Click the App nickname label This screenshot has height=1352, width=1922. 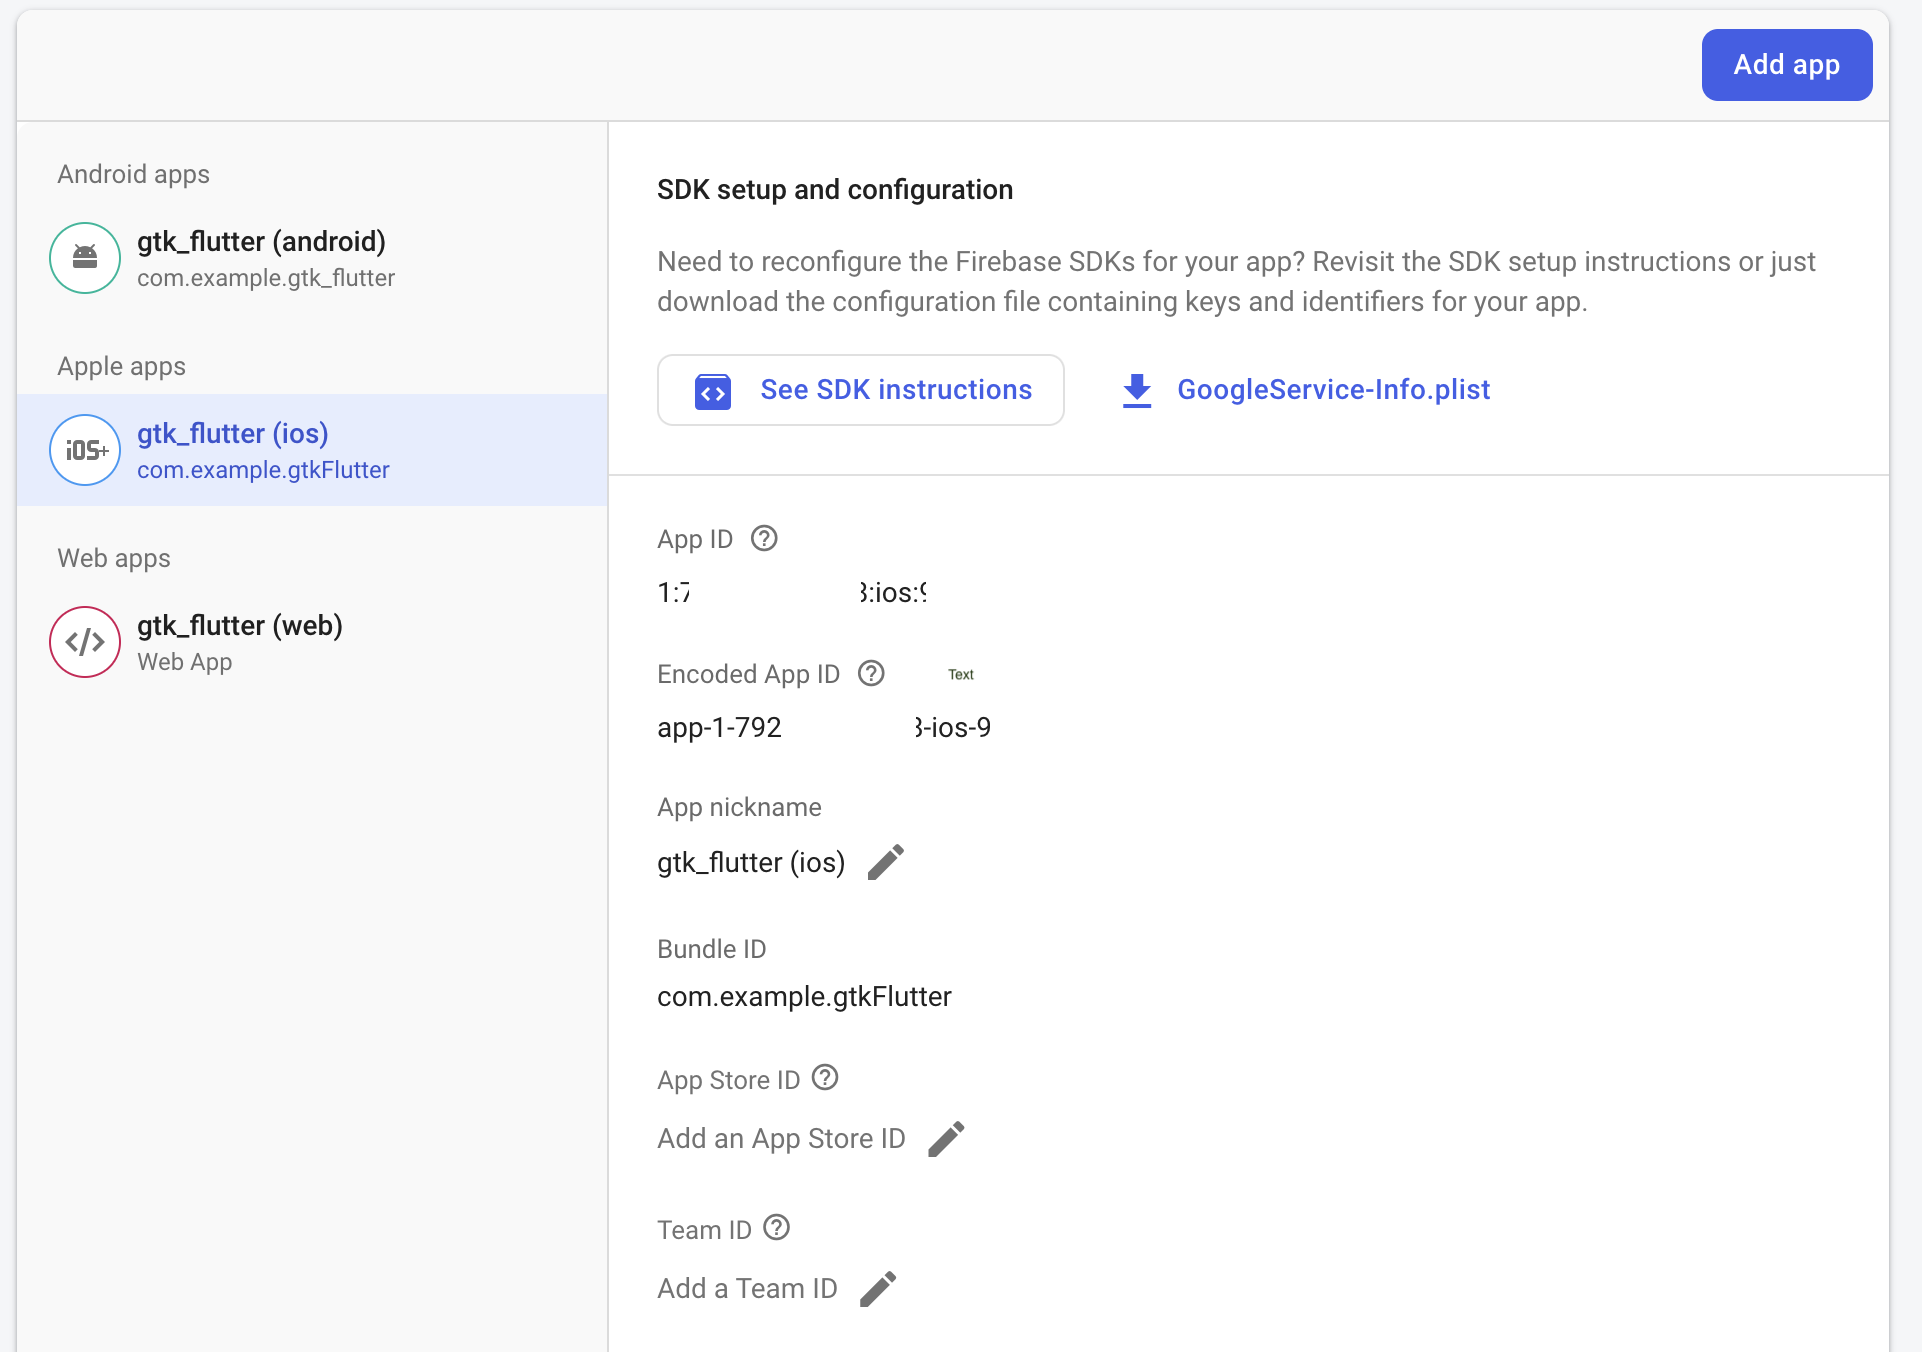point(739,807)
